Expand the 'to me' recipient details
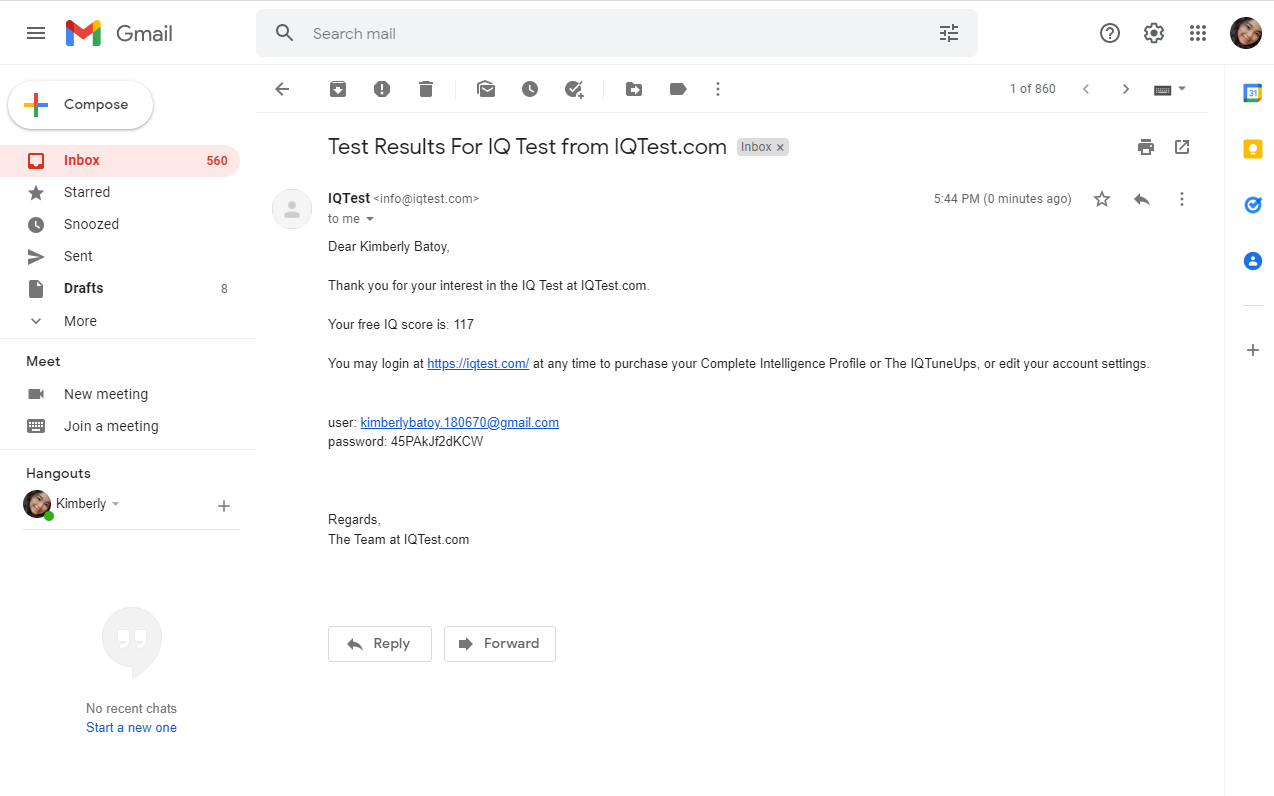 point(370,218)
